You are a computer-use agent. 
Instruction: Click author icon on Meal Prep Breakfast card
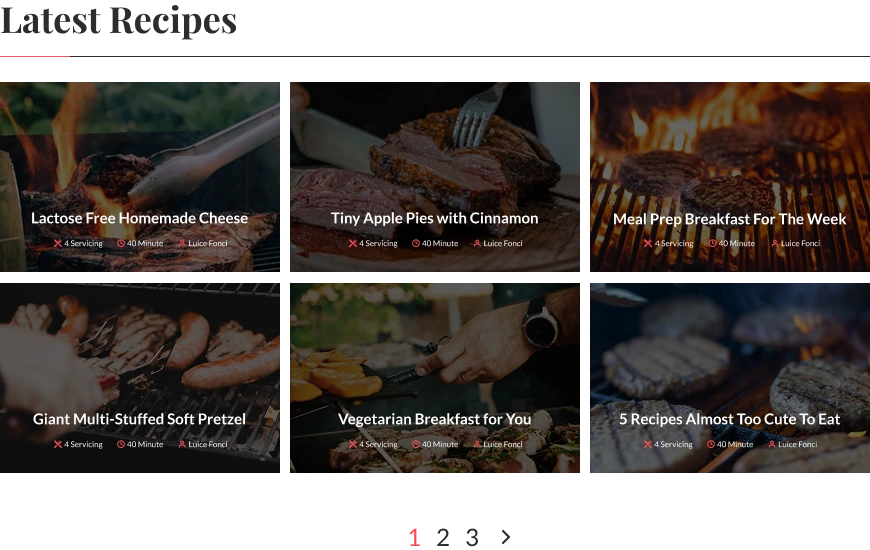775,243
